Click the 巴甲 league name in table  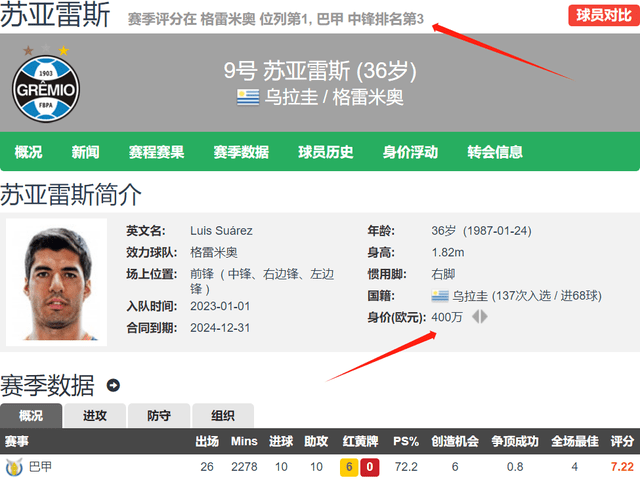click(40, 467)
